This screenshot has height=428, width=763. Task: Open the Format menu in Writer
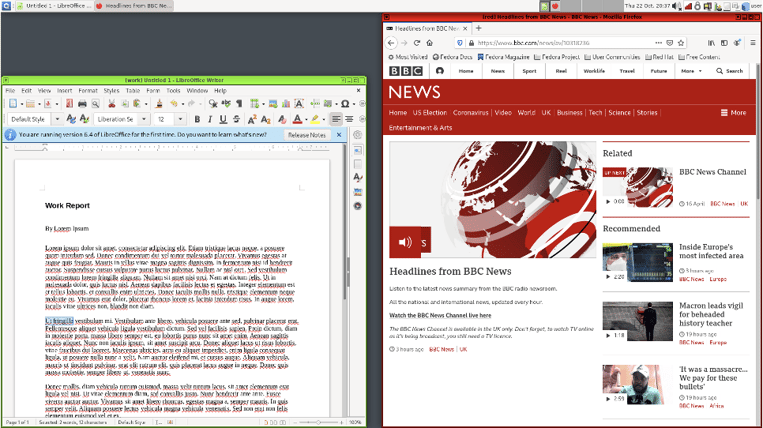(88, 90)
